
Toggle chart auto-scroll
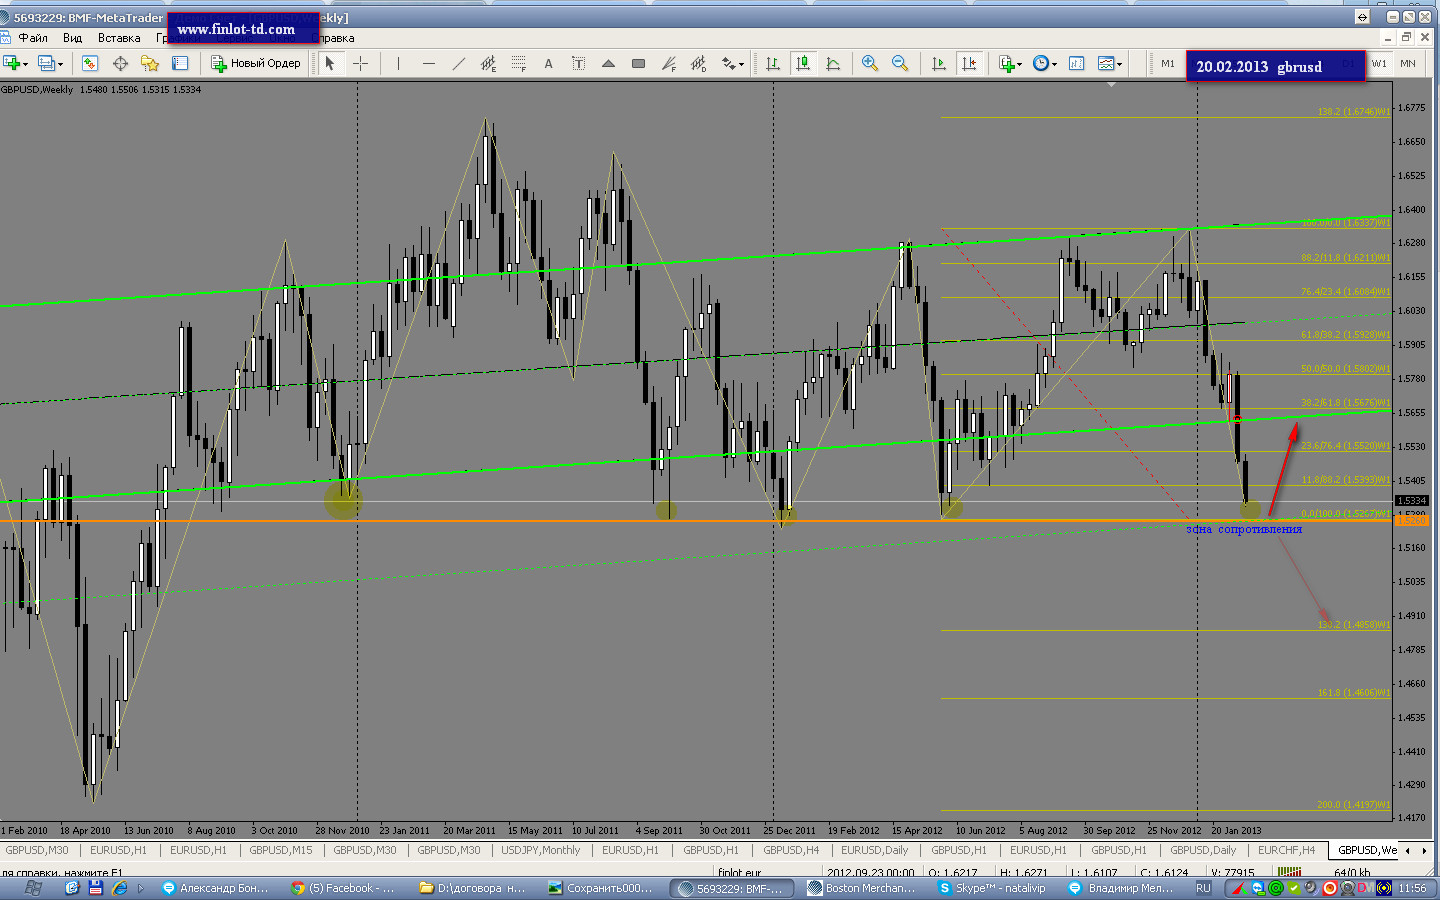(x=938, y=63)
